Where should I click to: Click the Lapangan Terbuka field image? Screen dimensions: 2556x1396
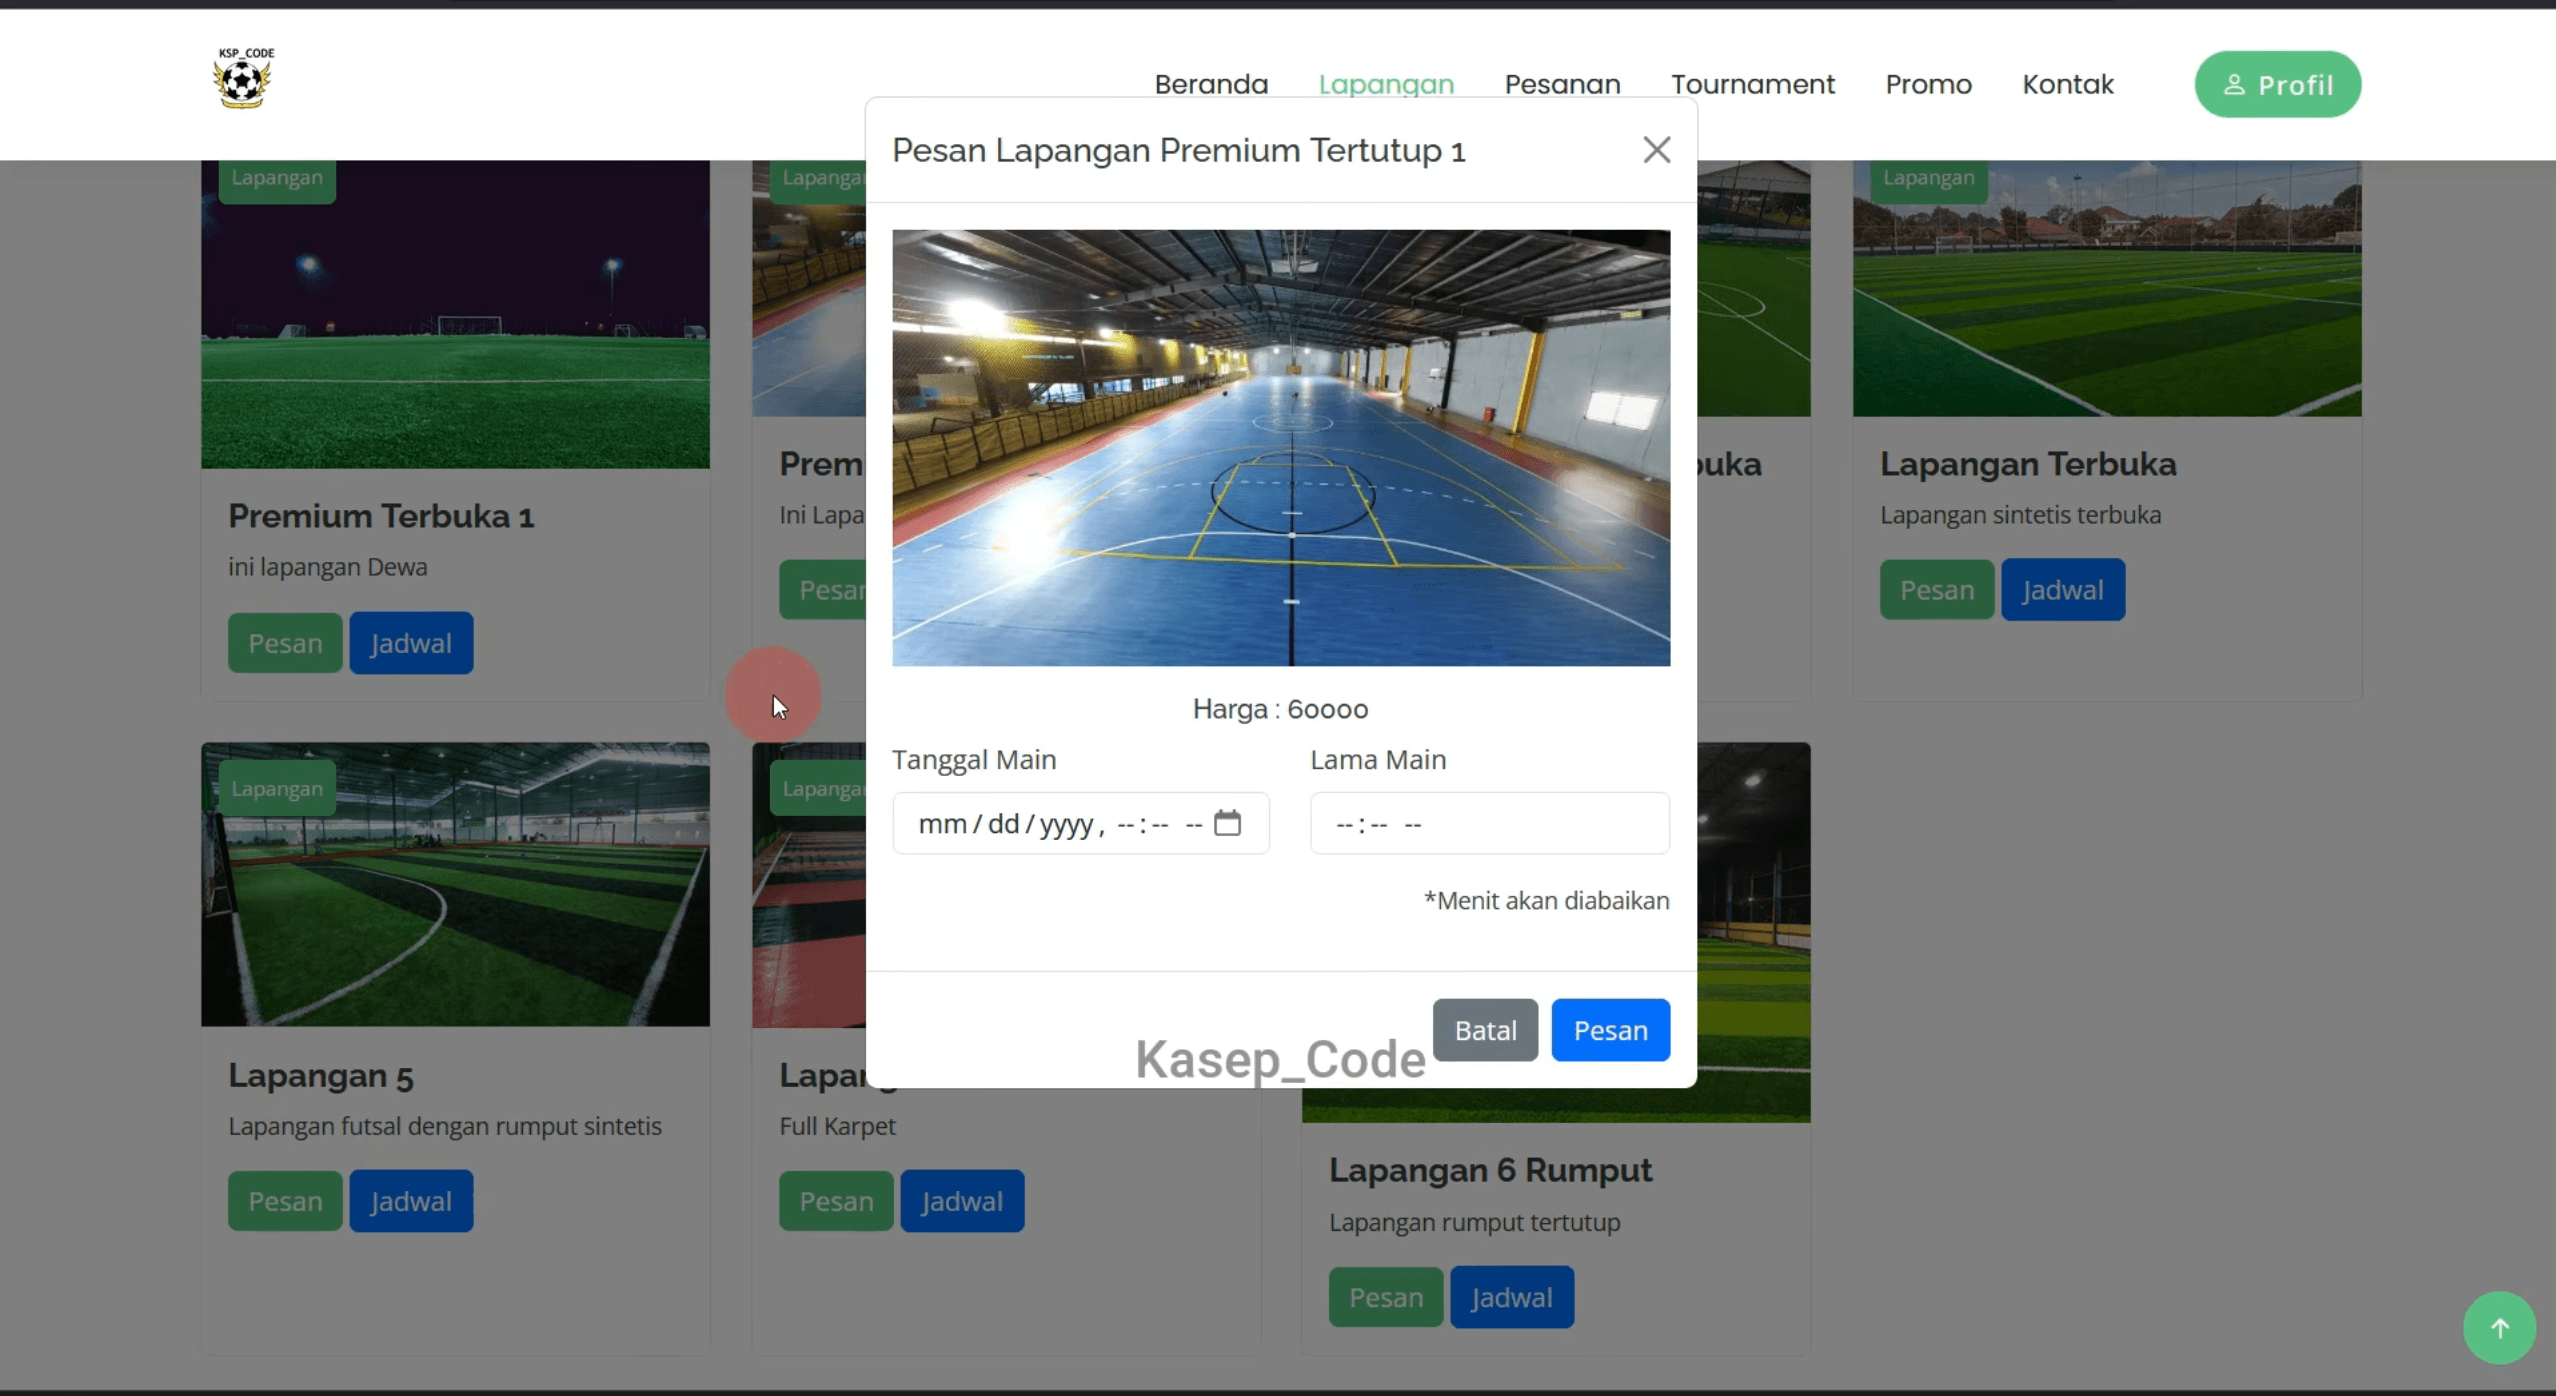[x=2107, y=288]
